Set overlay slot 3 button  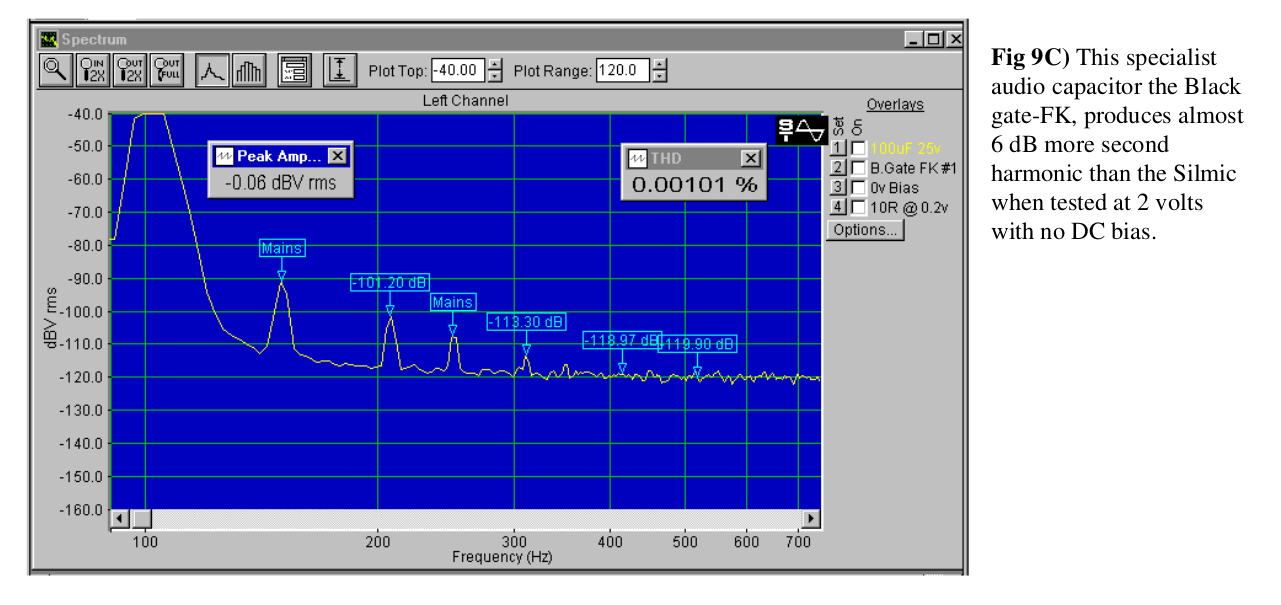click(838, 187)
